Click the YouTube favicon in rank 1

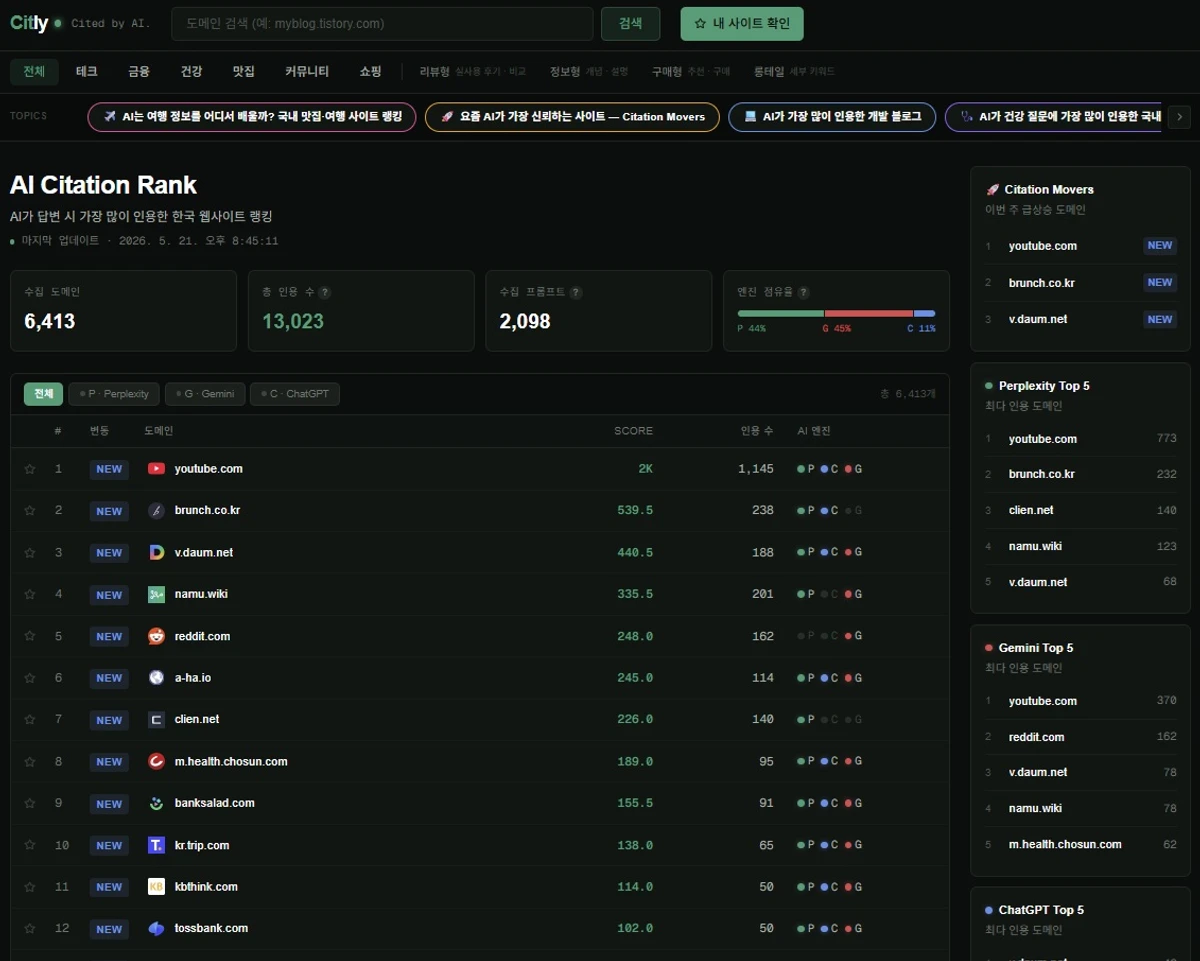click(x=156, y=469)
